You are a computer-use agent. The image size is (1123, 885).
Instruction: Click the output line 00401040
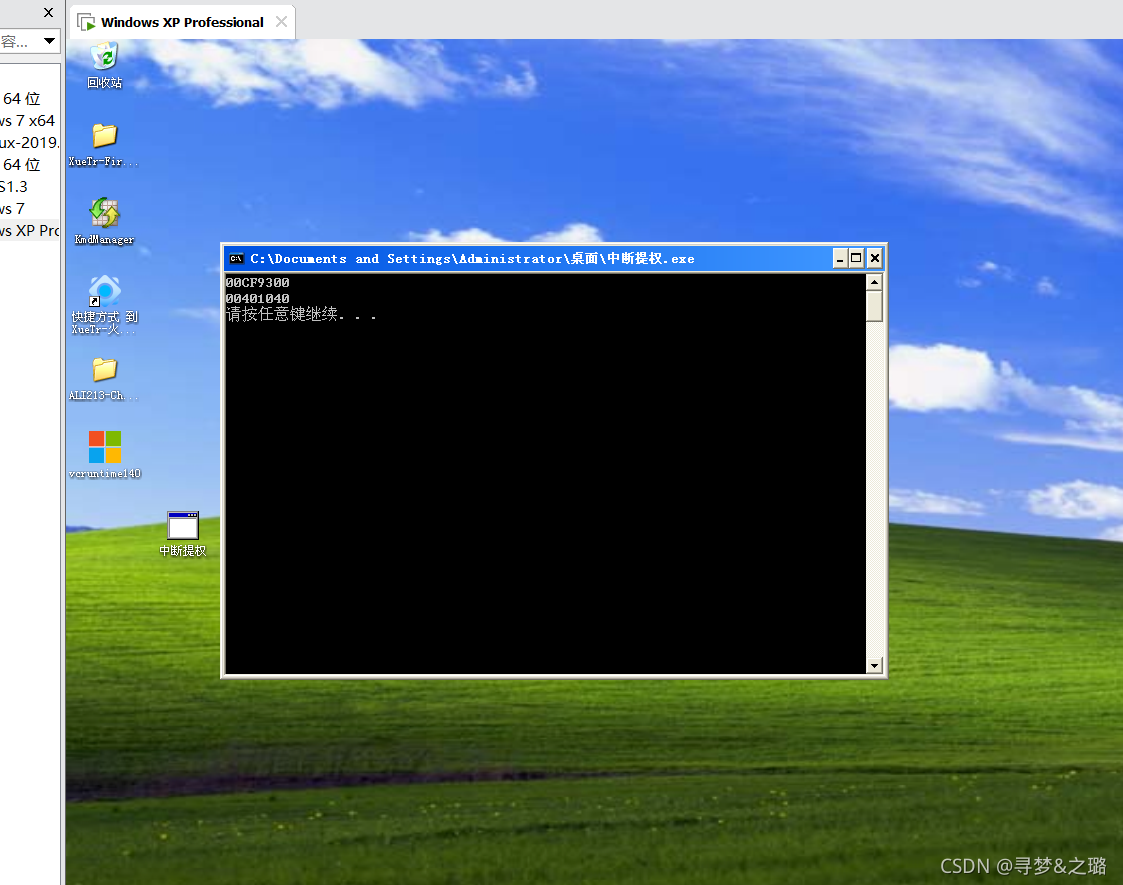[x=258, y=299]
